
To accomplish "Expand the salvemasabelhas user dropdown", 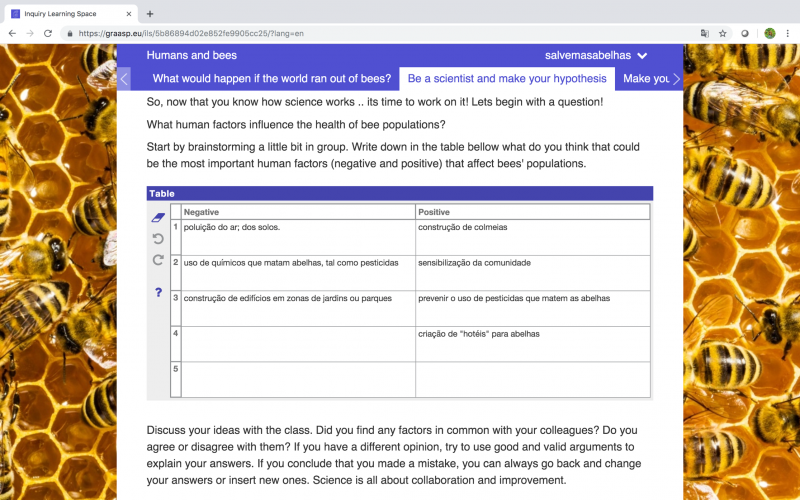I will coord(596,55).
